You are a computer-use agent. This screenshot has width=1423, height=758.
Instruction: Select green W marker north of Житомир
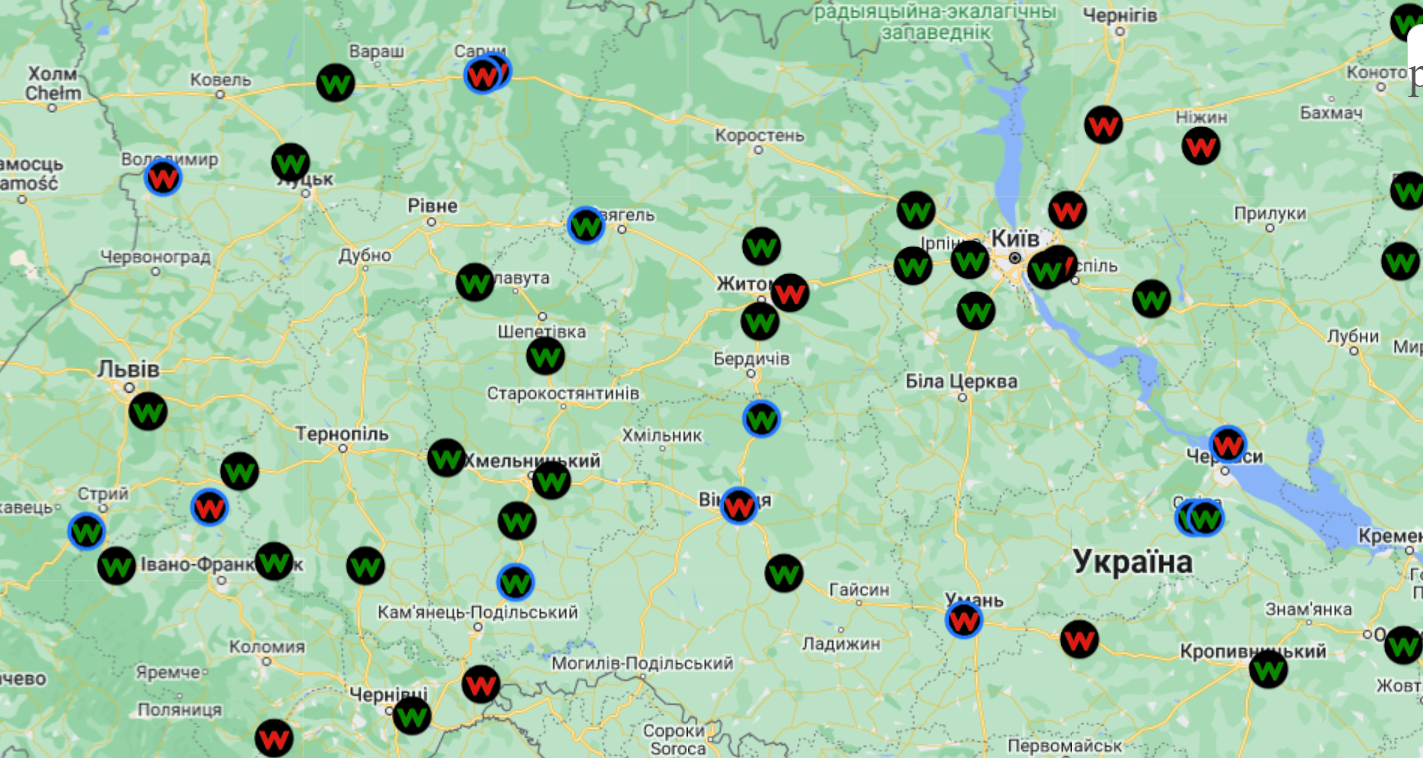coord(761,246)
